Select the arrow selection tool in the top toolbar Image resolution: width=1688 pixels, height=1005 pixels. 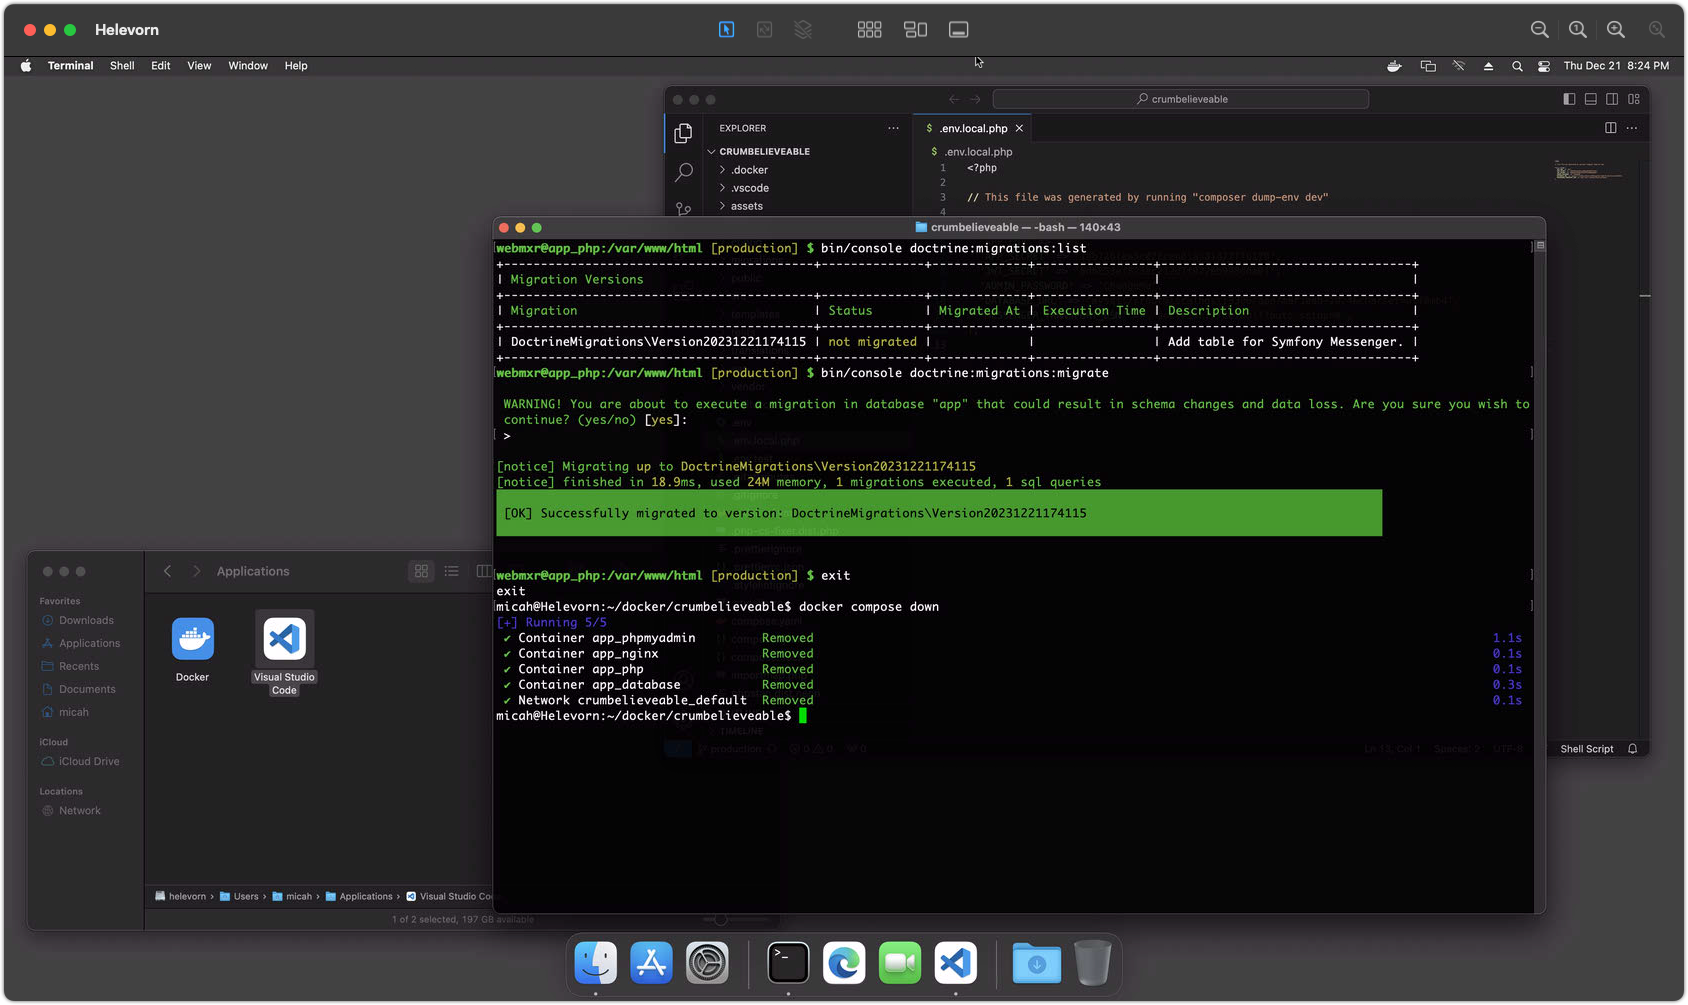(x=726, y=29)
